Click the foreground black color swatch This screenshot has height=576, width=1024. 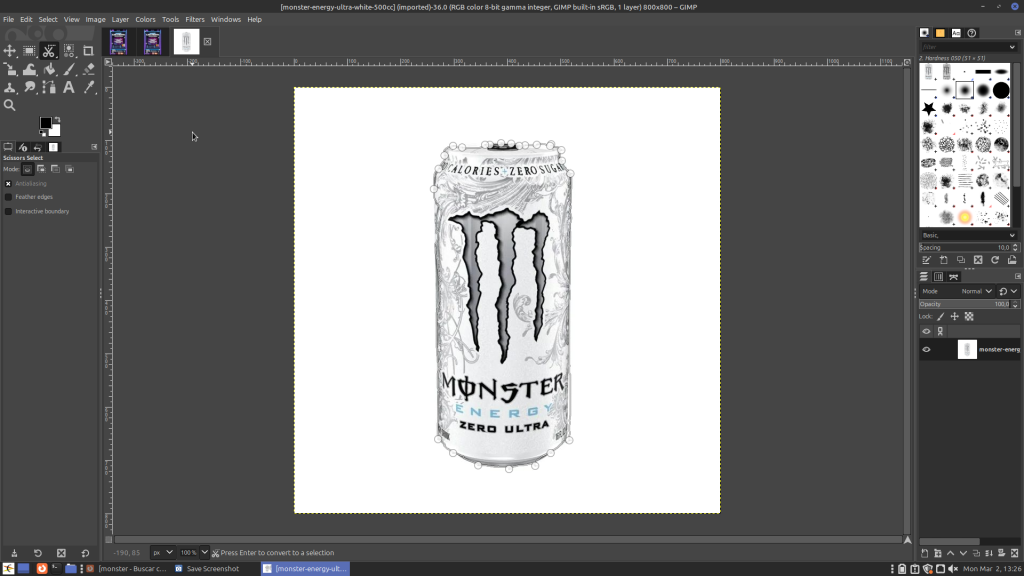(x=45, y=123)
